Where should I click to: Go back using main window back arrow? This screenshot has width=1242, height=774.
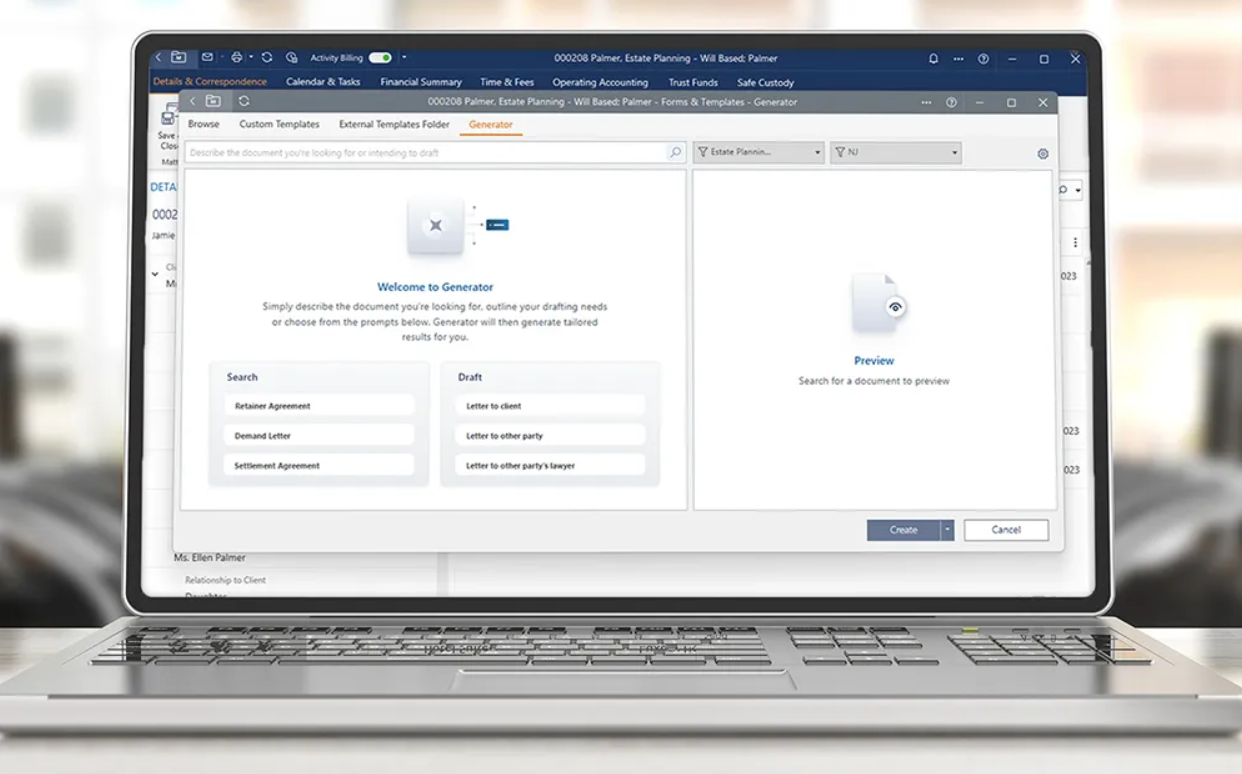pos(158,58)
